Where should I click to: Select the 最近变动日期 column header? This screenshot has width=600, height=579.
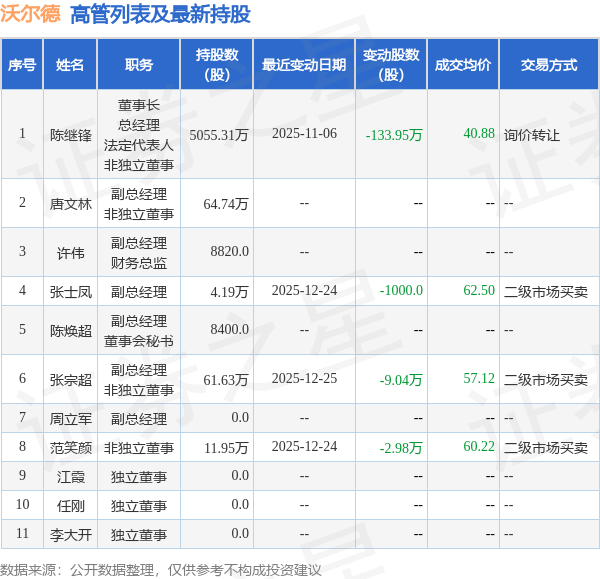304,65
